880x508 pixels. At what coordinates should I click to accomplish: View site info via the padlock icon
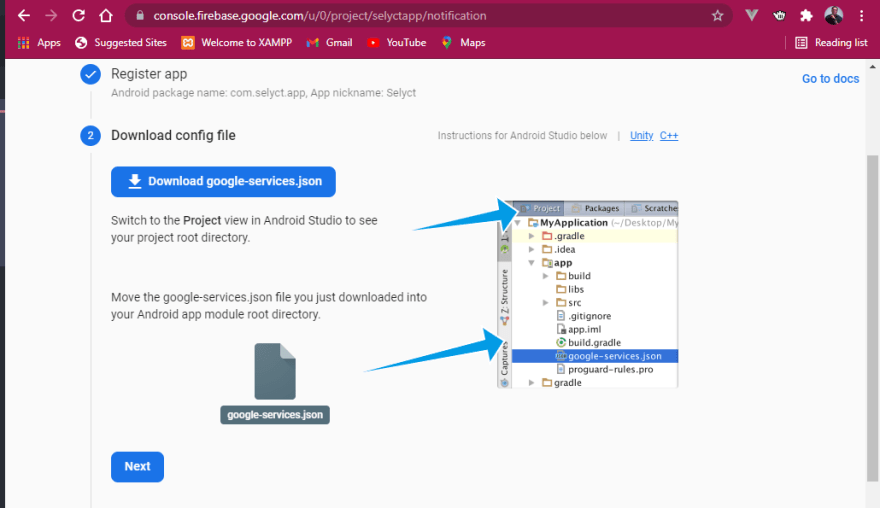pos(140,16)
